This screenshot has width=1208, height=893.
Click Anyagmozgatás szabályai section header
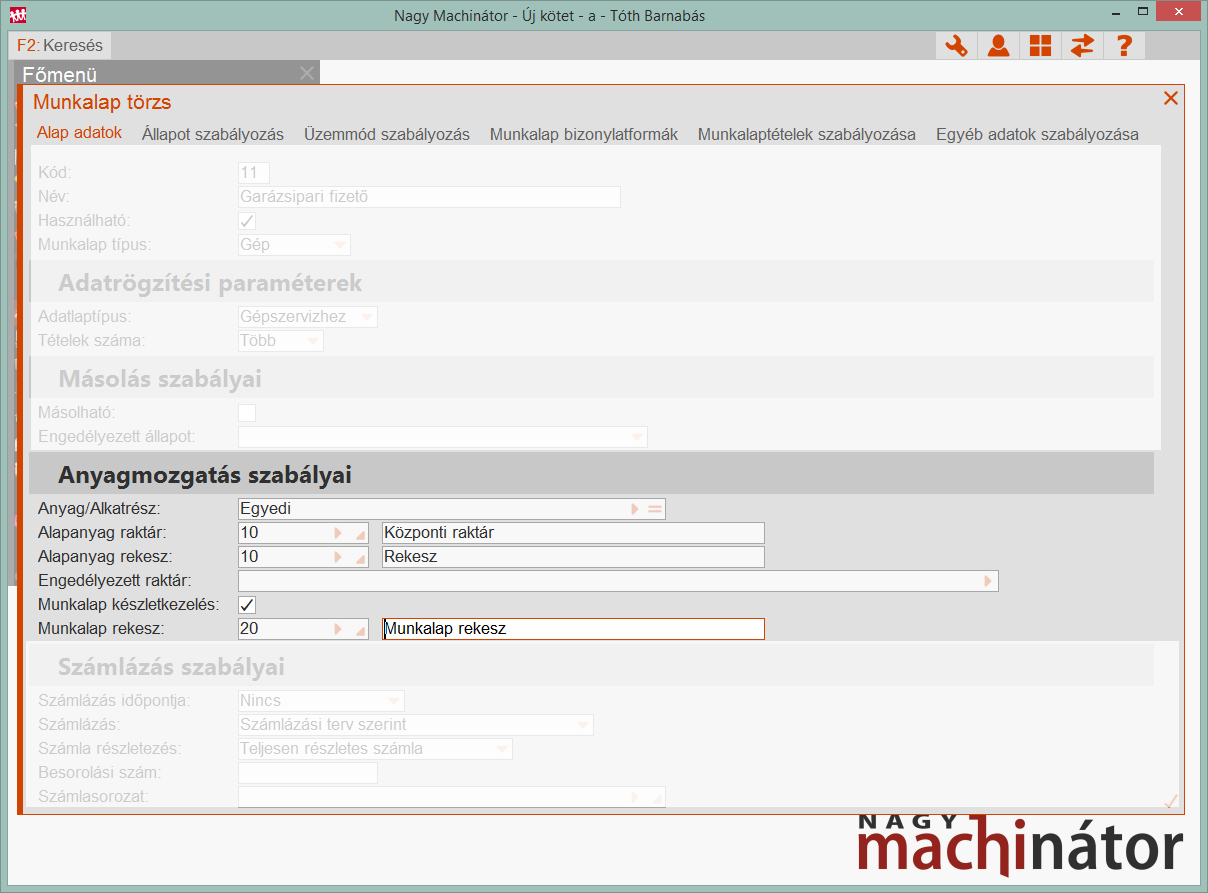(591, 474)
